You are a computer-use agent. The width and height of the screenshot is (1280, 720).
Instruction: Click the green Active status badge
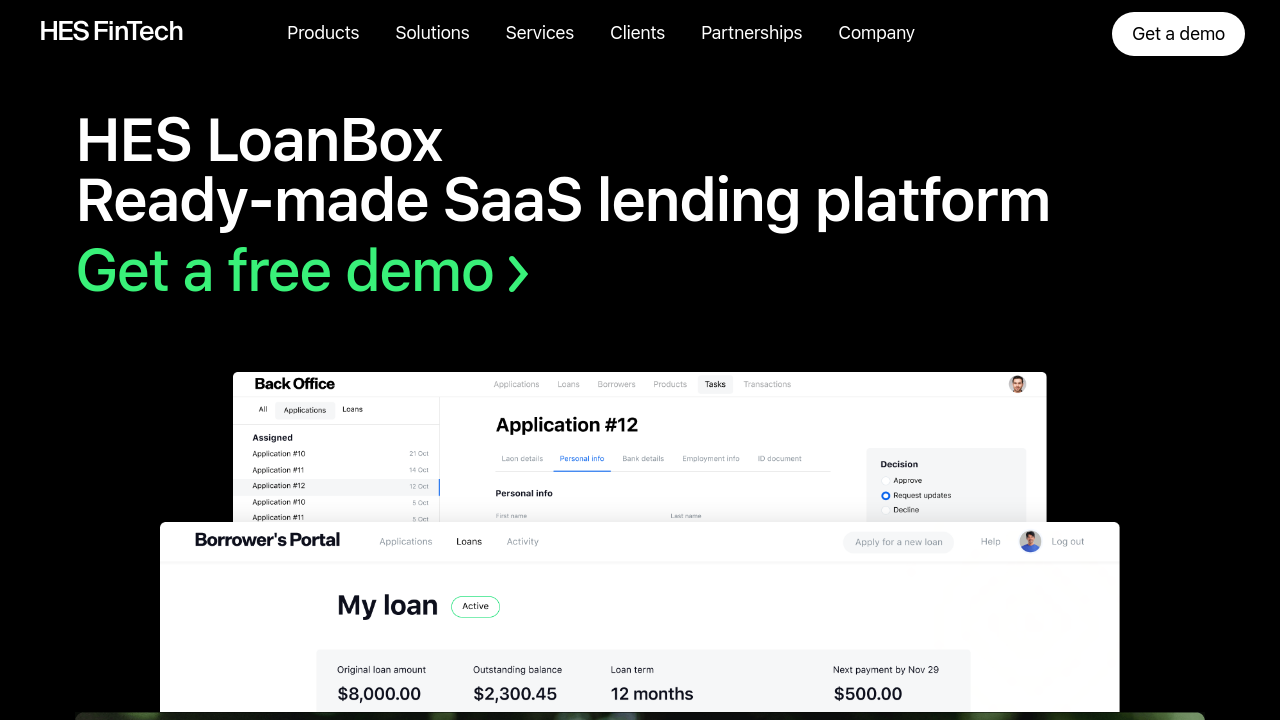(x=475, y=606)
